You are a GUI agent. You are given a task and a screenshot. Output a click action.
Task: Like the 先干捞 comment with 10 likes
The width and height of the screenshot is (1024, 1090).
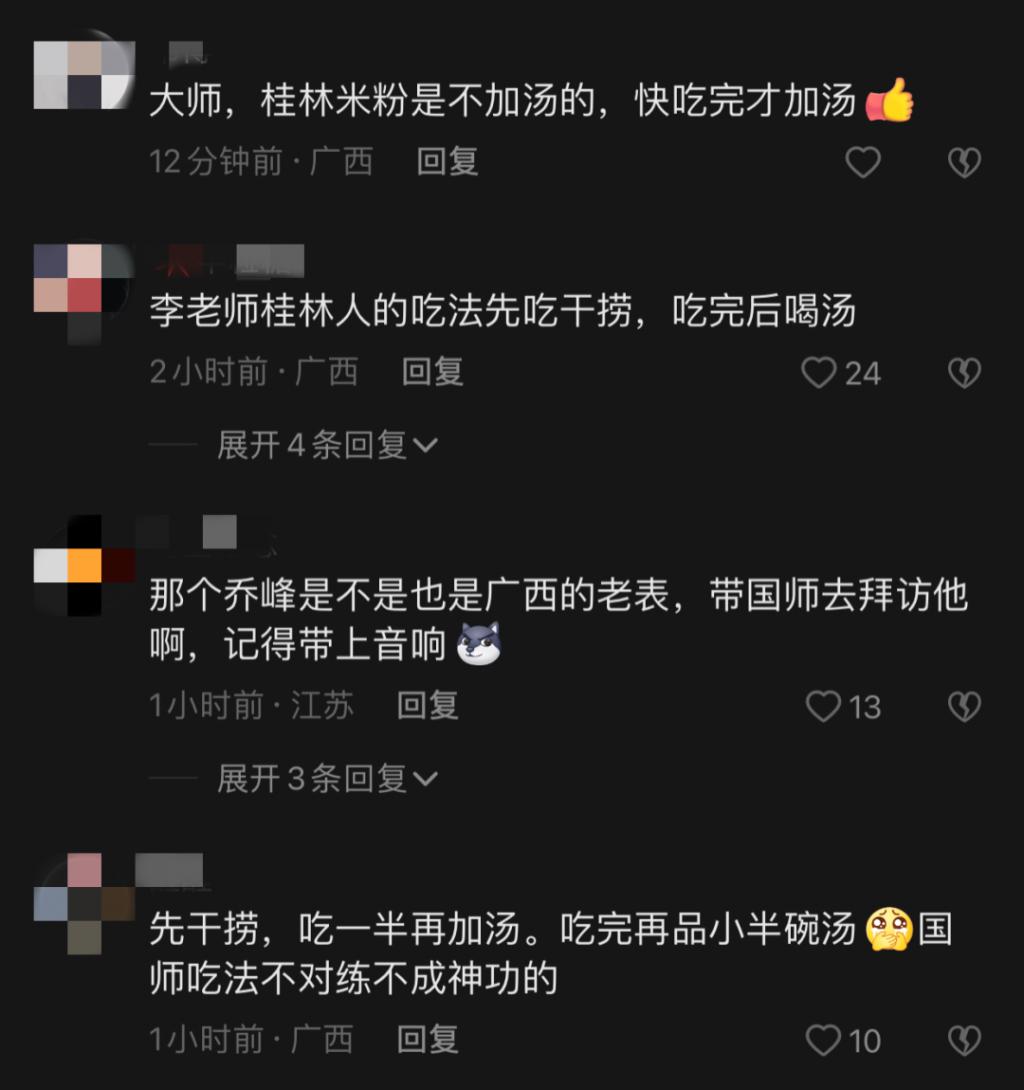point(823,1040)
